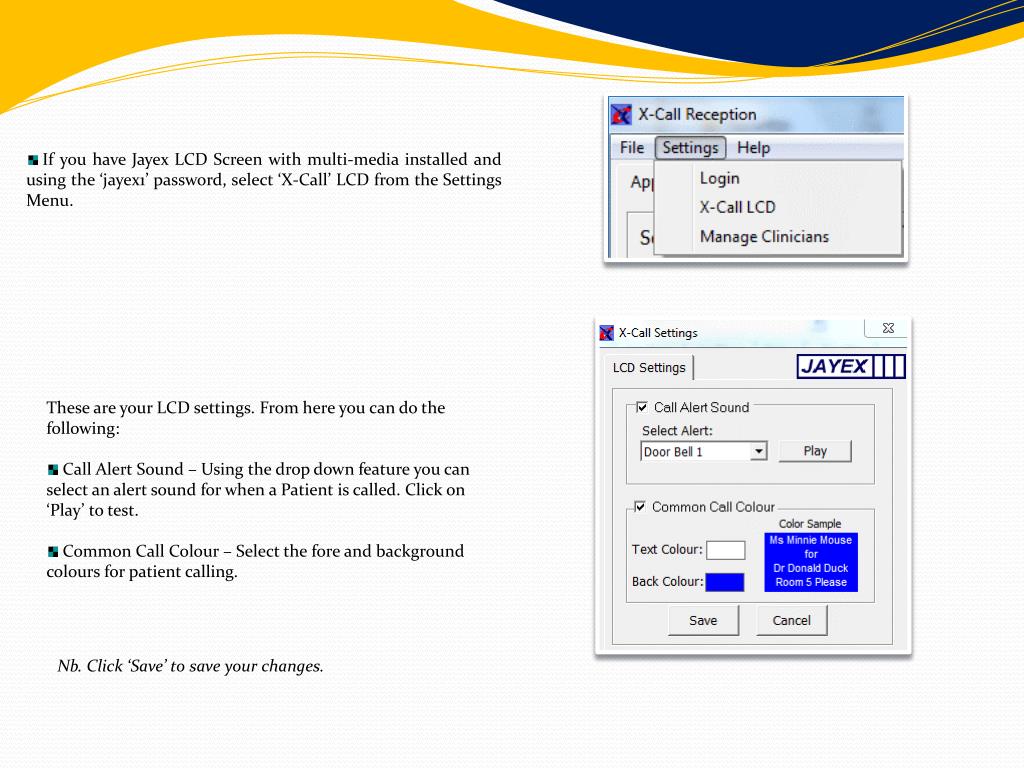This screenshot has width=1024, height=768.
Task: Open the Help menu
Action: (x=754, y=148)
